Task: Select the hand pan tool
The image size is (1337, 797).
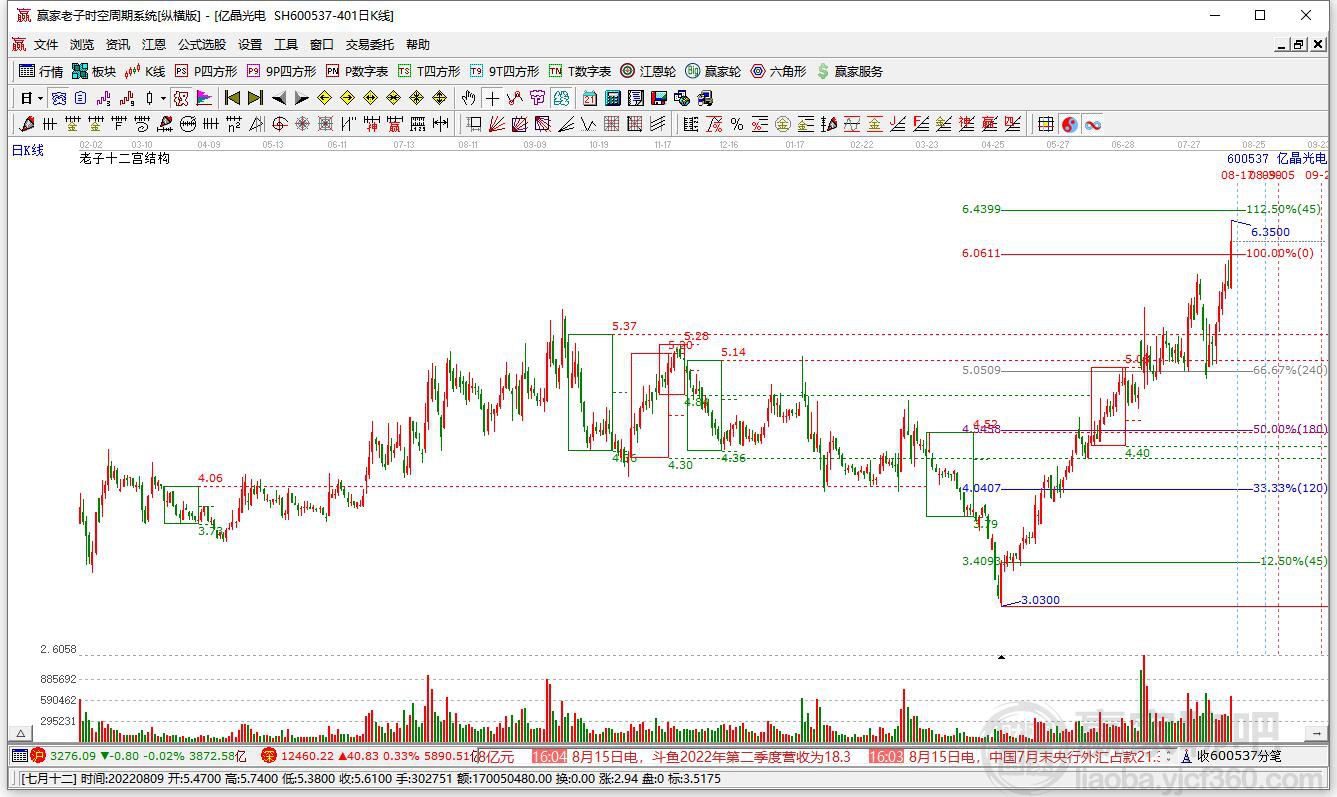Action: [x=469, y=98]
